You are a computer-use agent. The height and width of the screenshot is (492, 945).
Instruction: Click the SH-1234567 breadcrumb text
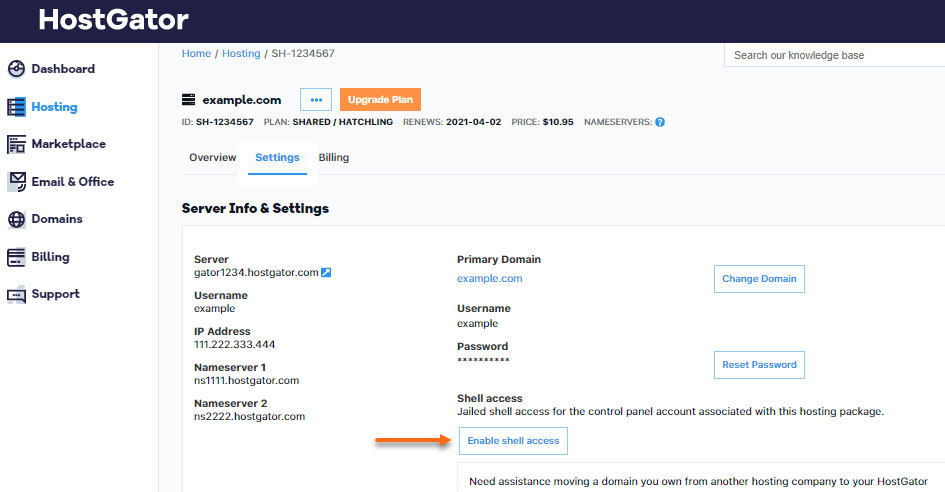pos(303,53)
